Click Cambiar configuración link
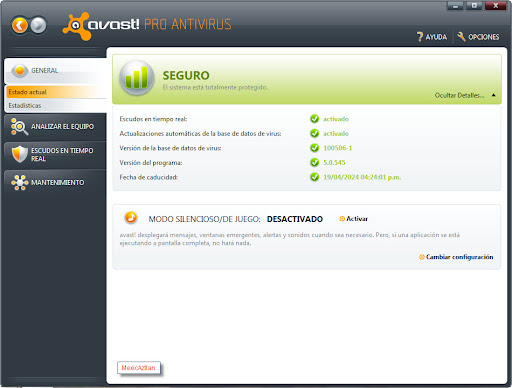The image size is (512, 388). tap(459, 257)
